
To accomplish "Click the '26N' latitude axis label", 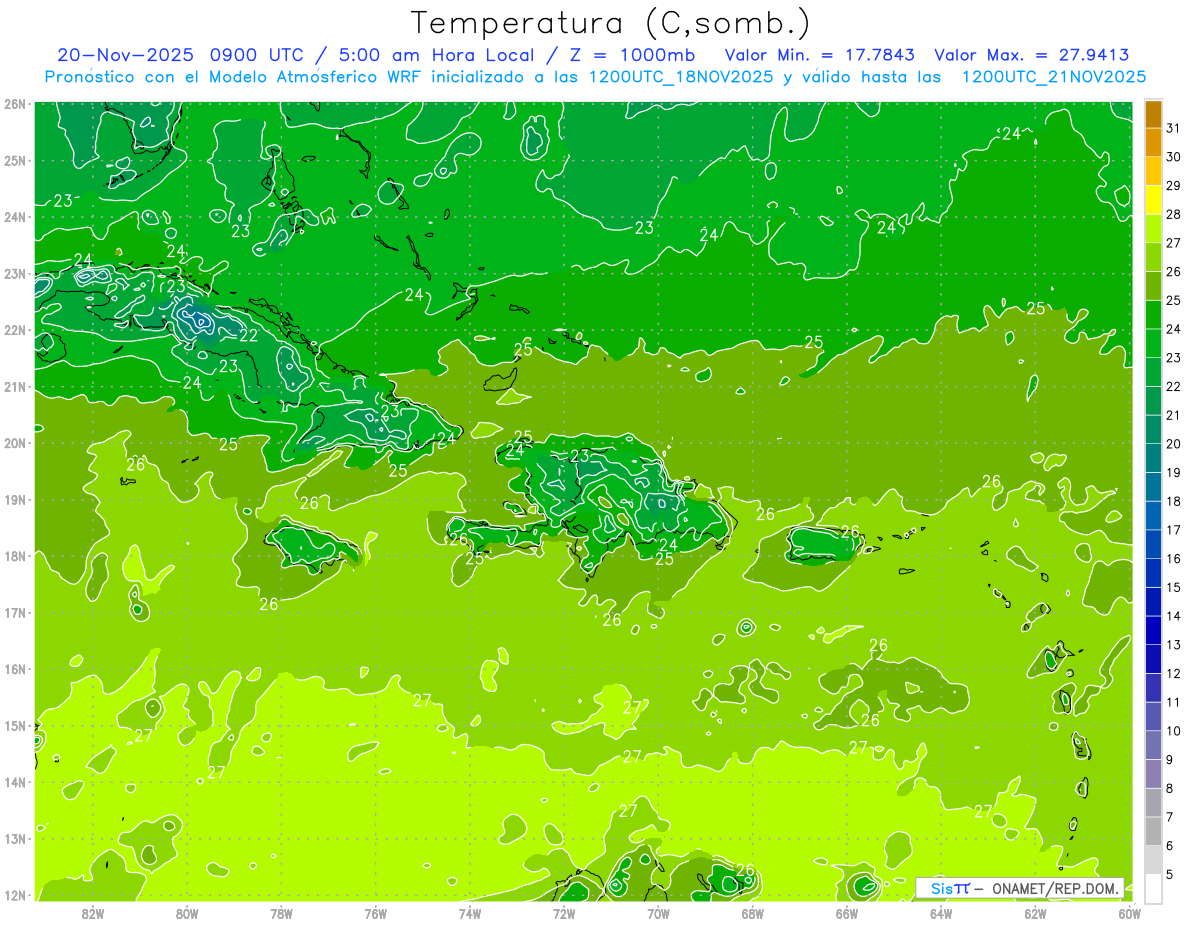I will (x=14, y=104).
